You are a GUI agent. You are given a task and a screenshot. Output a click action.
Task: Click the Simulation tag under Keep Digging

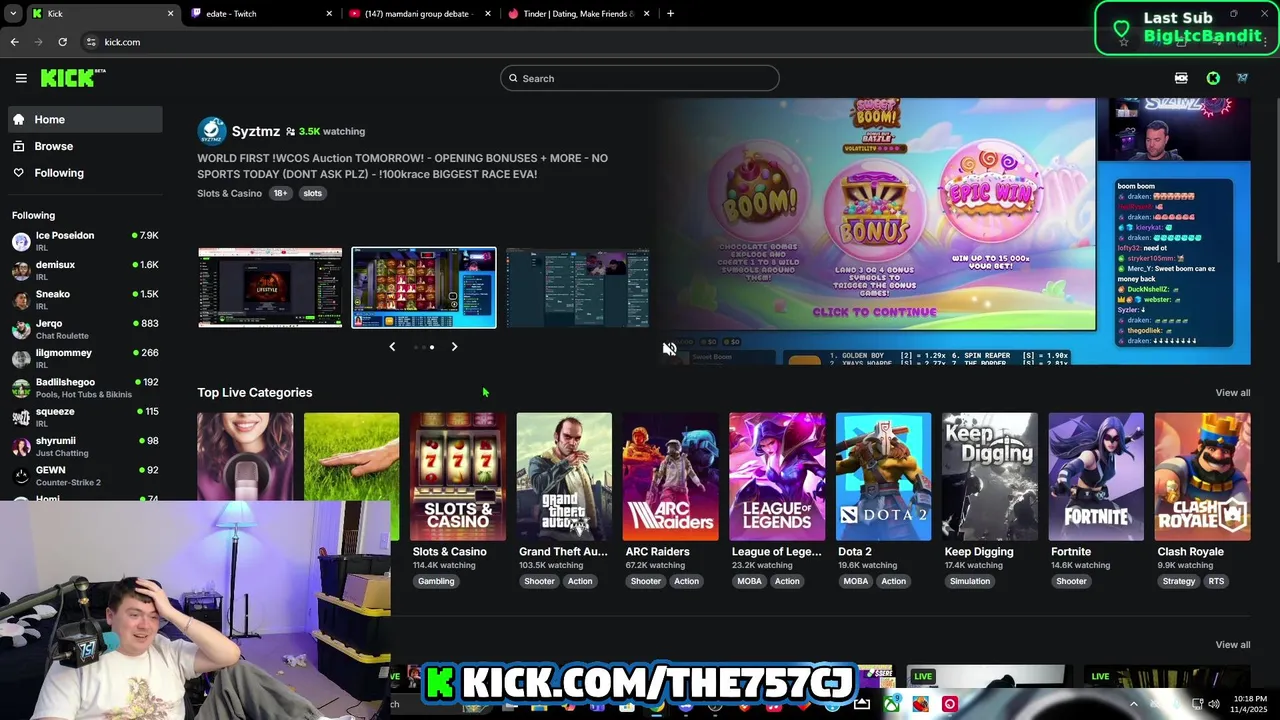[x=970, y=581]
